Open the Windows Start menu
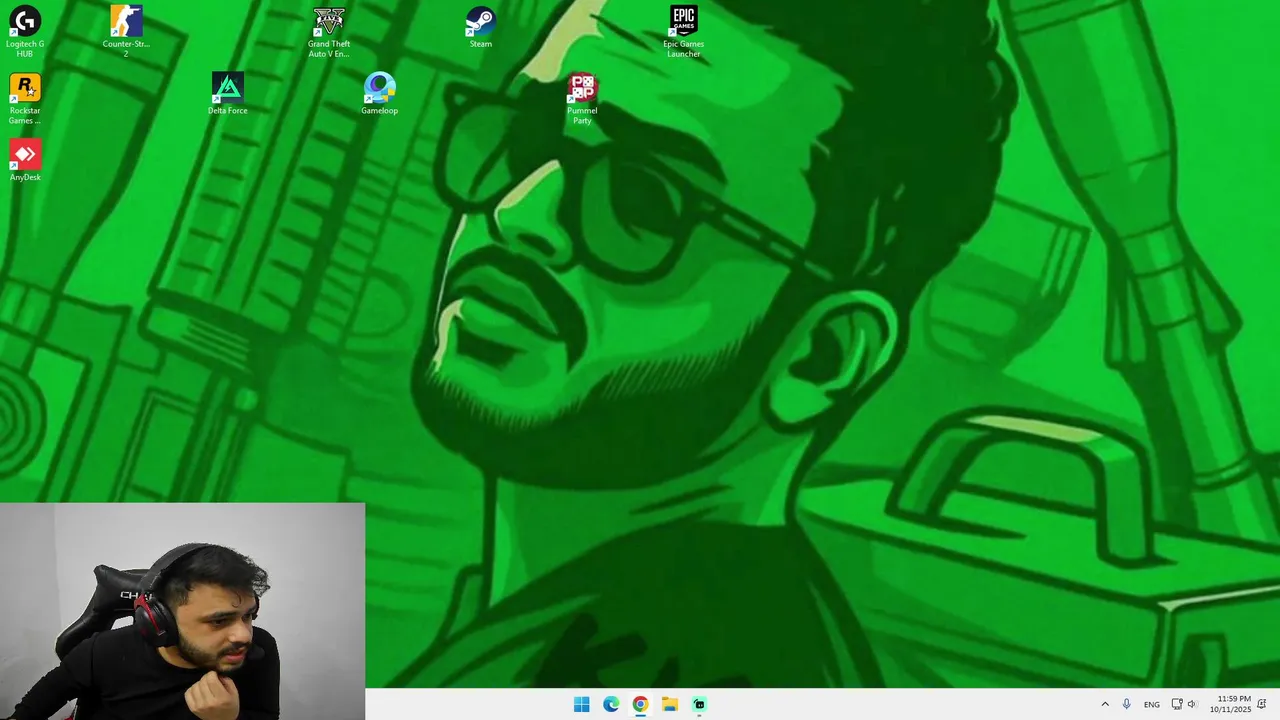 click(582, 704)
